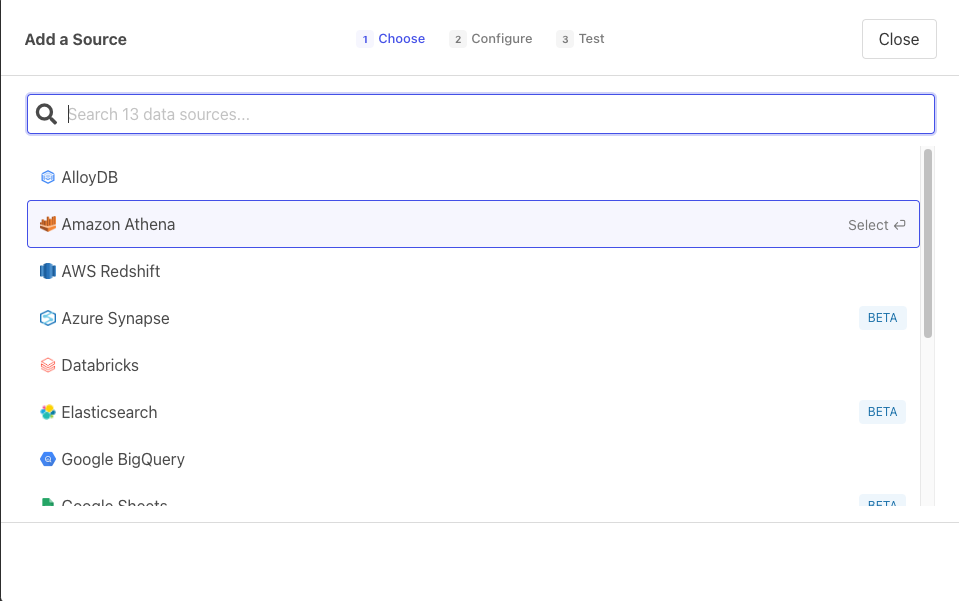Screen dimensions: 959x601
Task: Click the Amazon Athena logo icon
Action: [47, 224]
